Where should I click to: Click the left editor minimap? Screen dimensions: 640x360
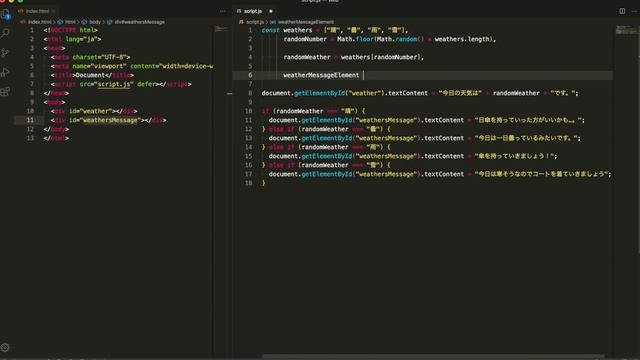(222, 29)
